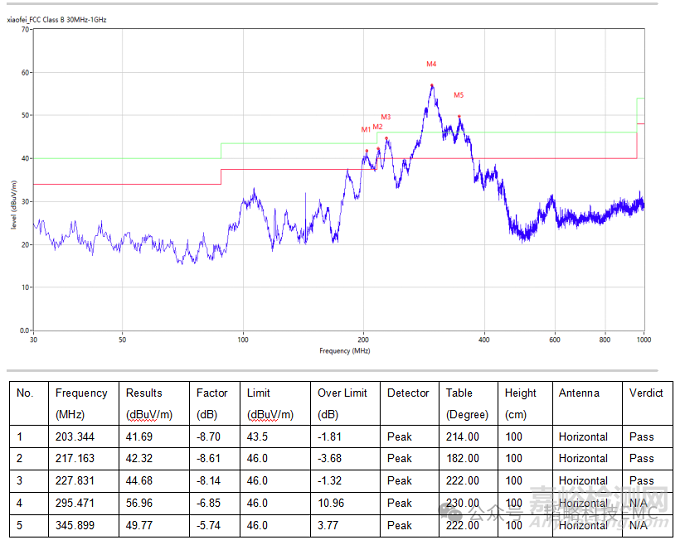Select the 345.899 frequency cell
Image resolution: width=680 pixels, height=540 pixels.
[76, 525]
